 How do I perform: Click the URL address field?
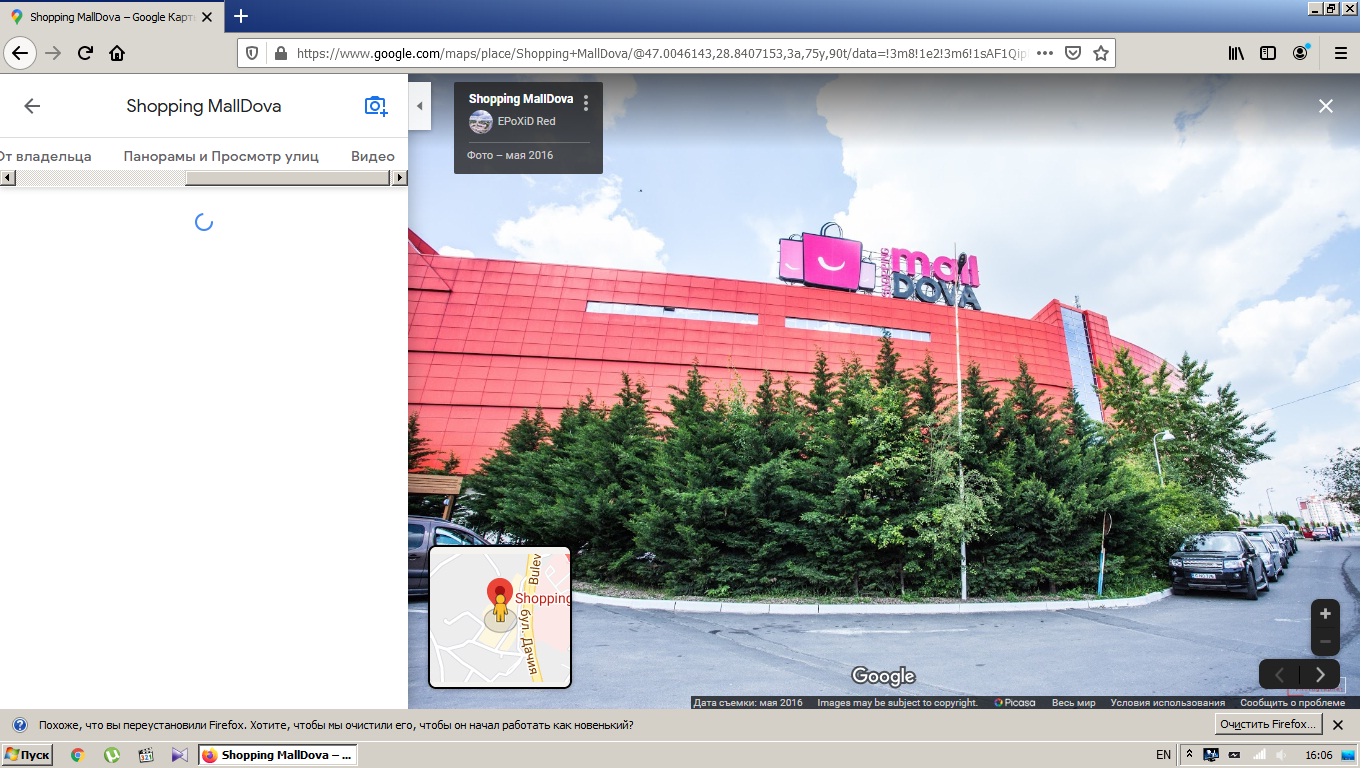(x=660, y=53)
